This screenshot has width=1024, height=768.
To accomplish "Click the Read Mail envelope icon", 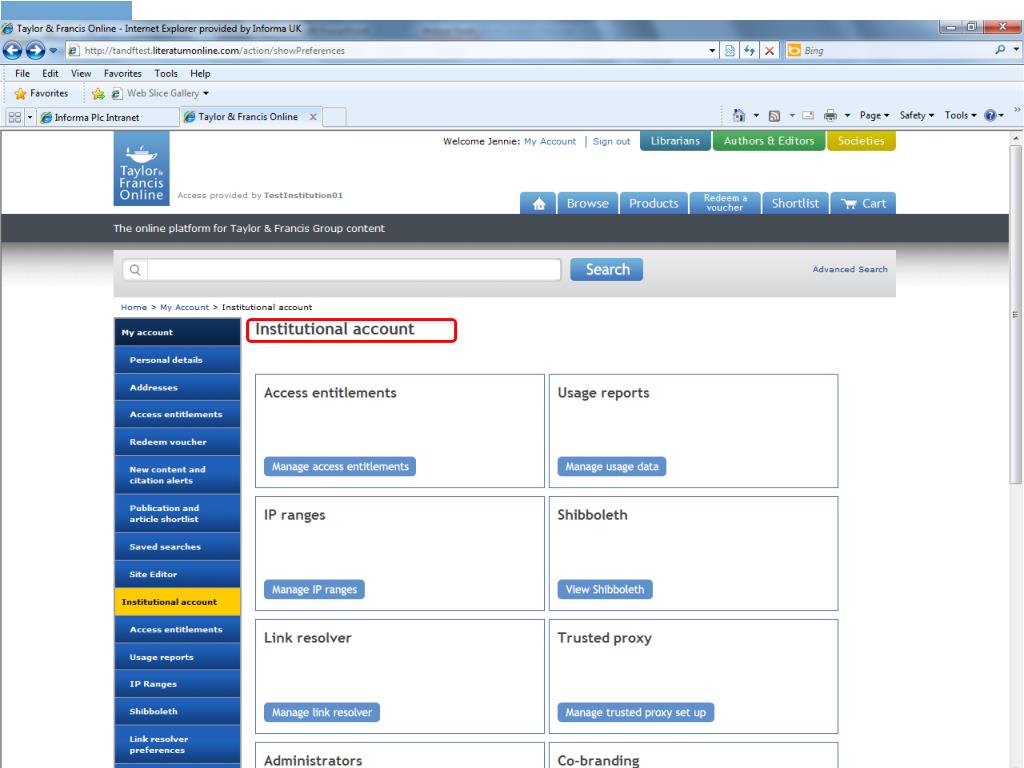I will click(x=808, y=116).
